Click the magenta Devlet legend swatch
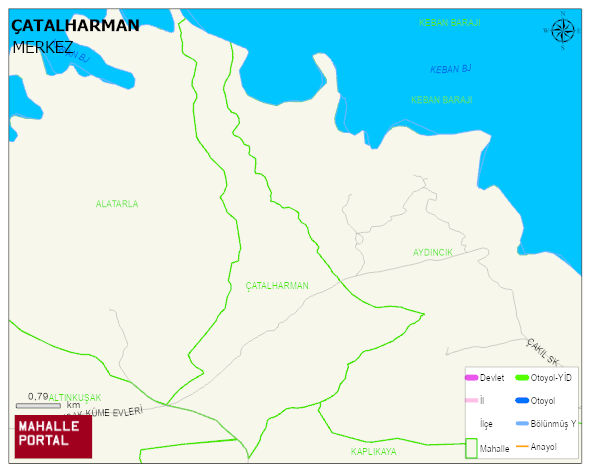The width and height of the screenshot is (591, 472). (x=471, y=378)
